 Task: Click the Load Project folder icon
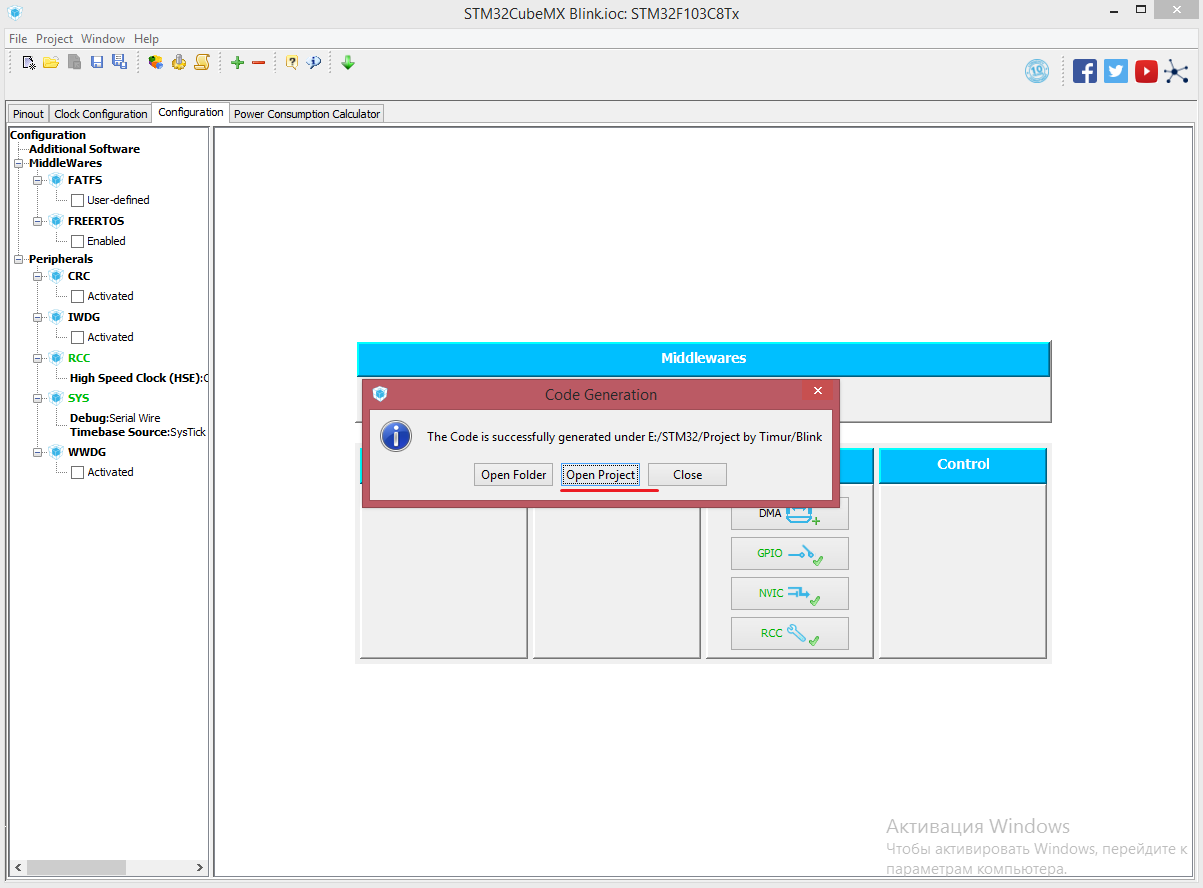click(51, 63)
